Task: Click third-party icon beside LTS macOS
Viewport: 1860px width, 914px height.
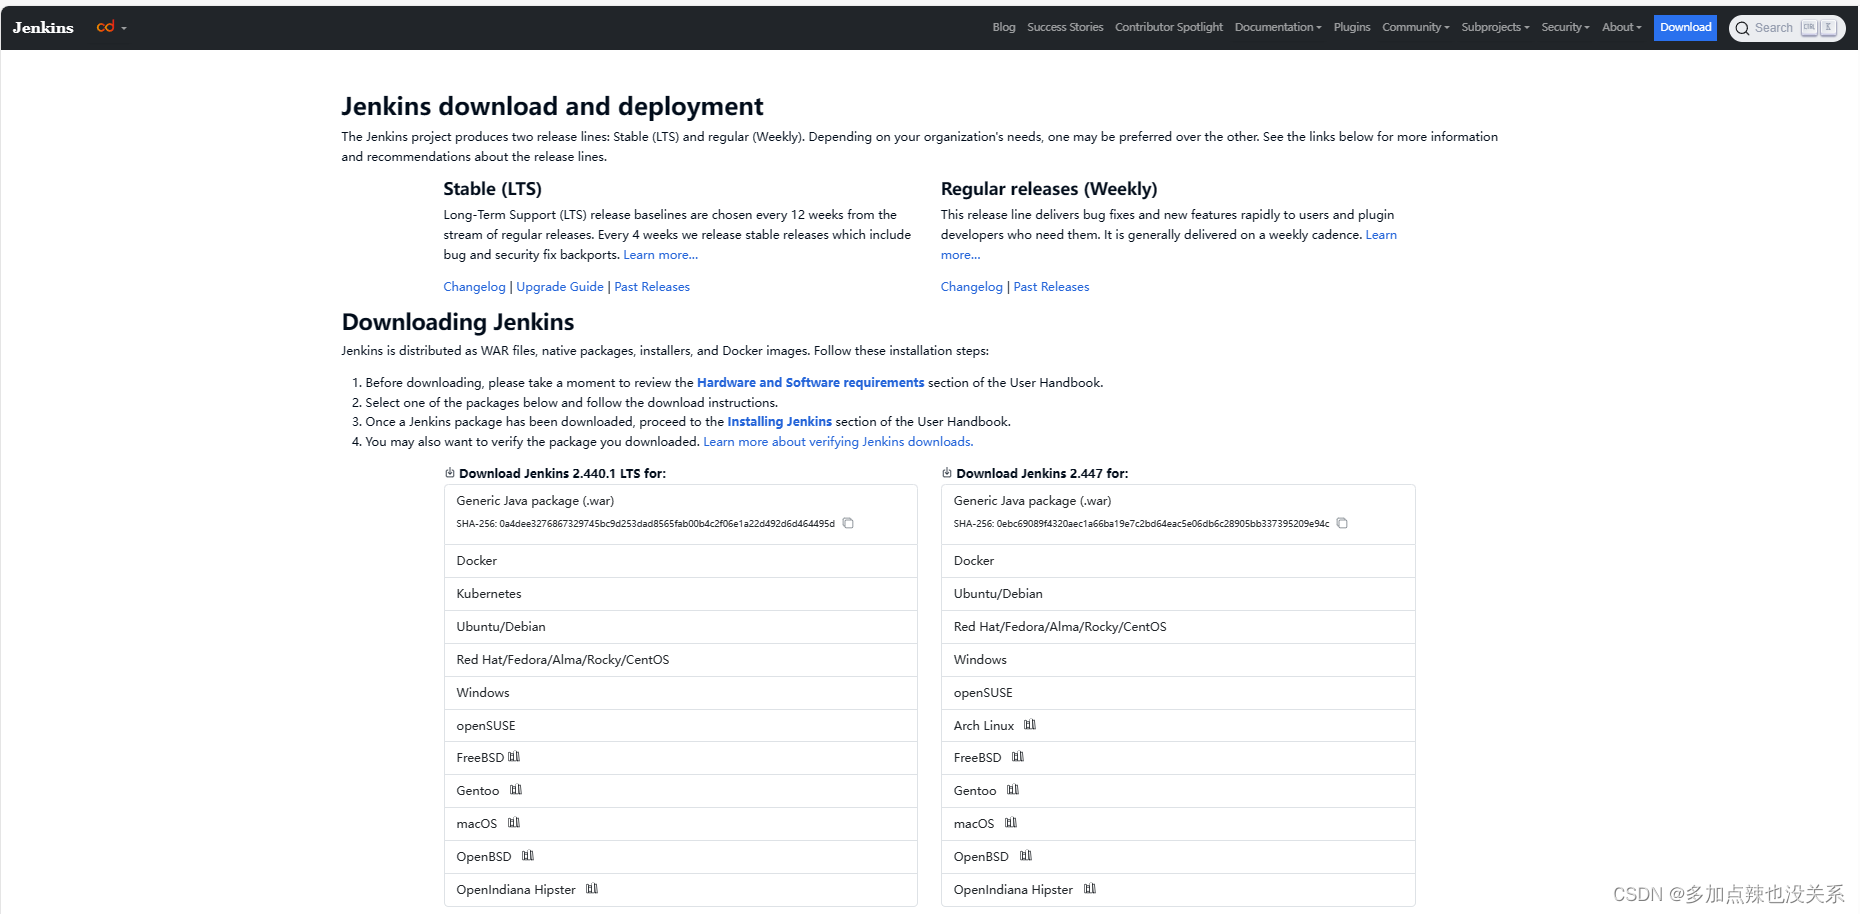Action: click(x=514, y=823)
